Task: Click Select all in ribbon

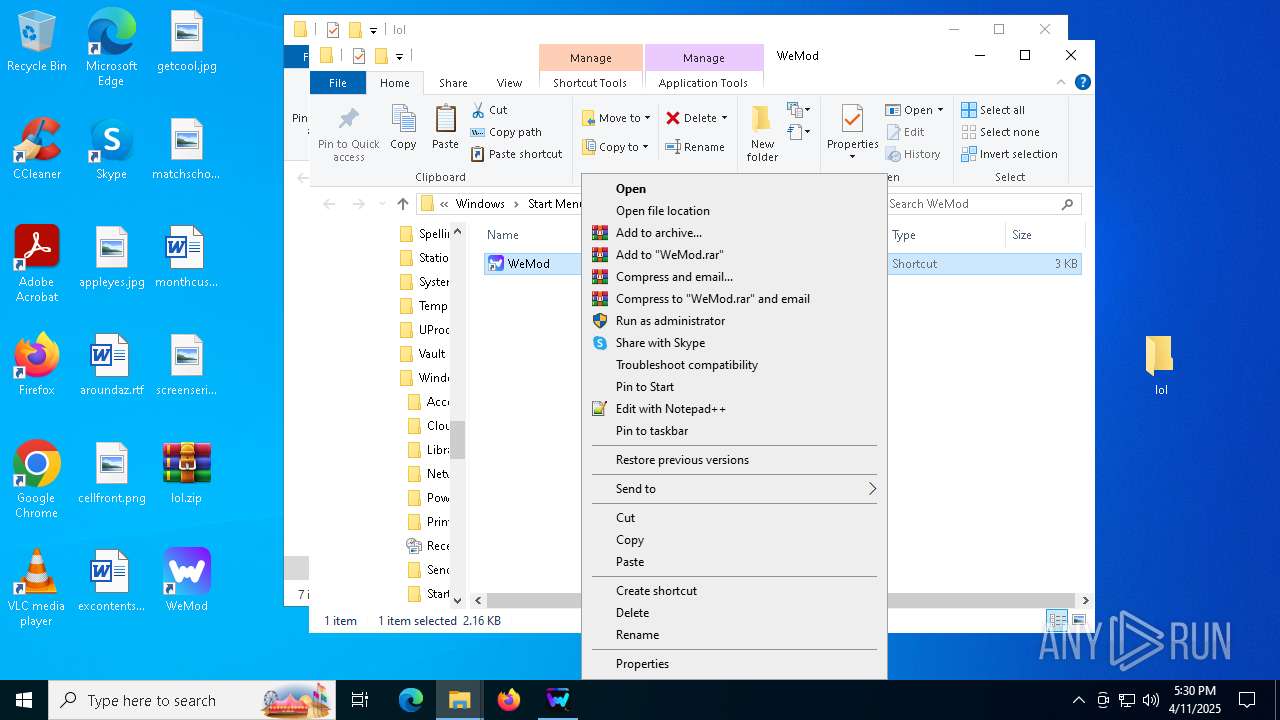Action: click(x=993, y=110)
